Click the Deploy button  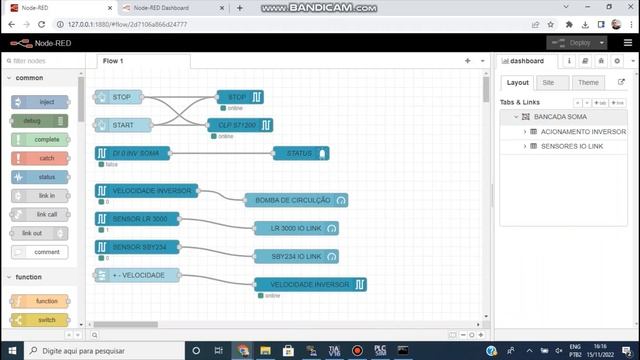(572, 43)
